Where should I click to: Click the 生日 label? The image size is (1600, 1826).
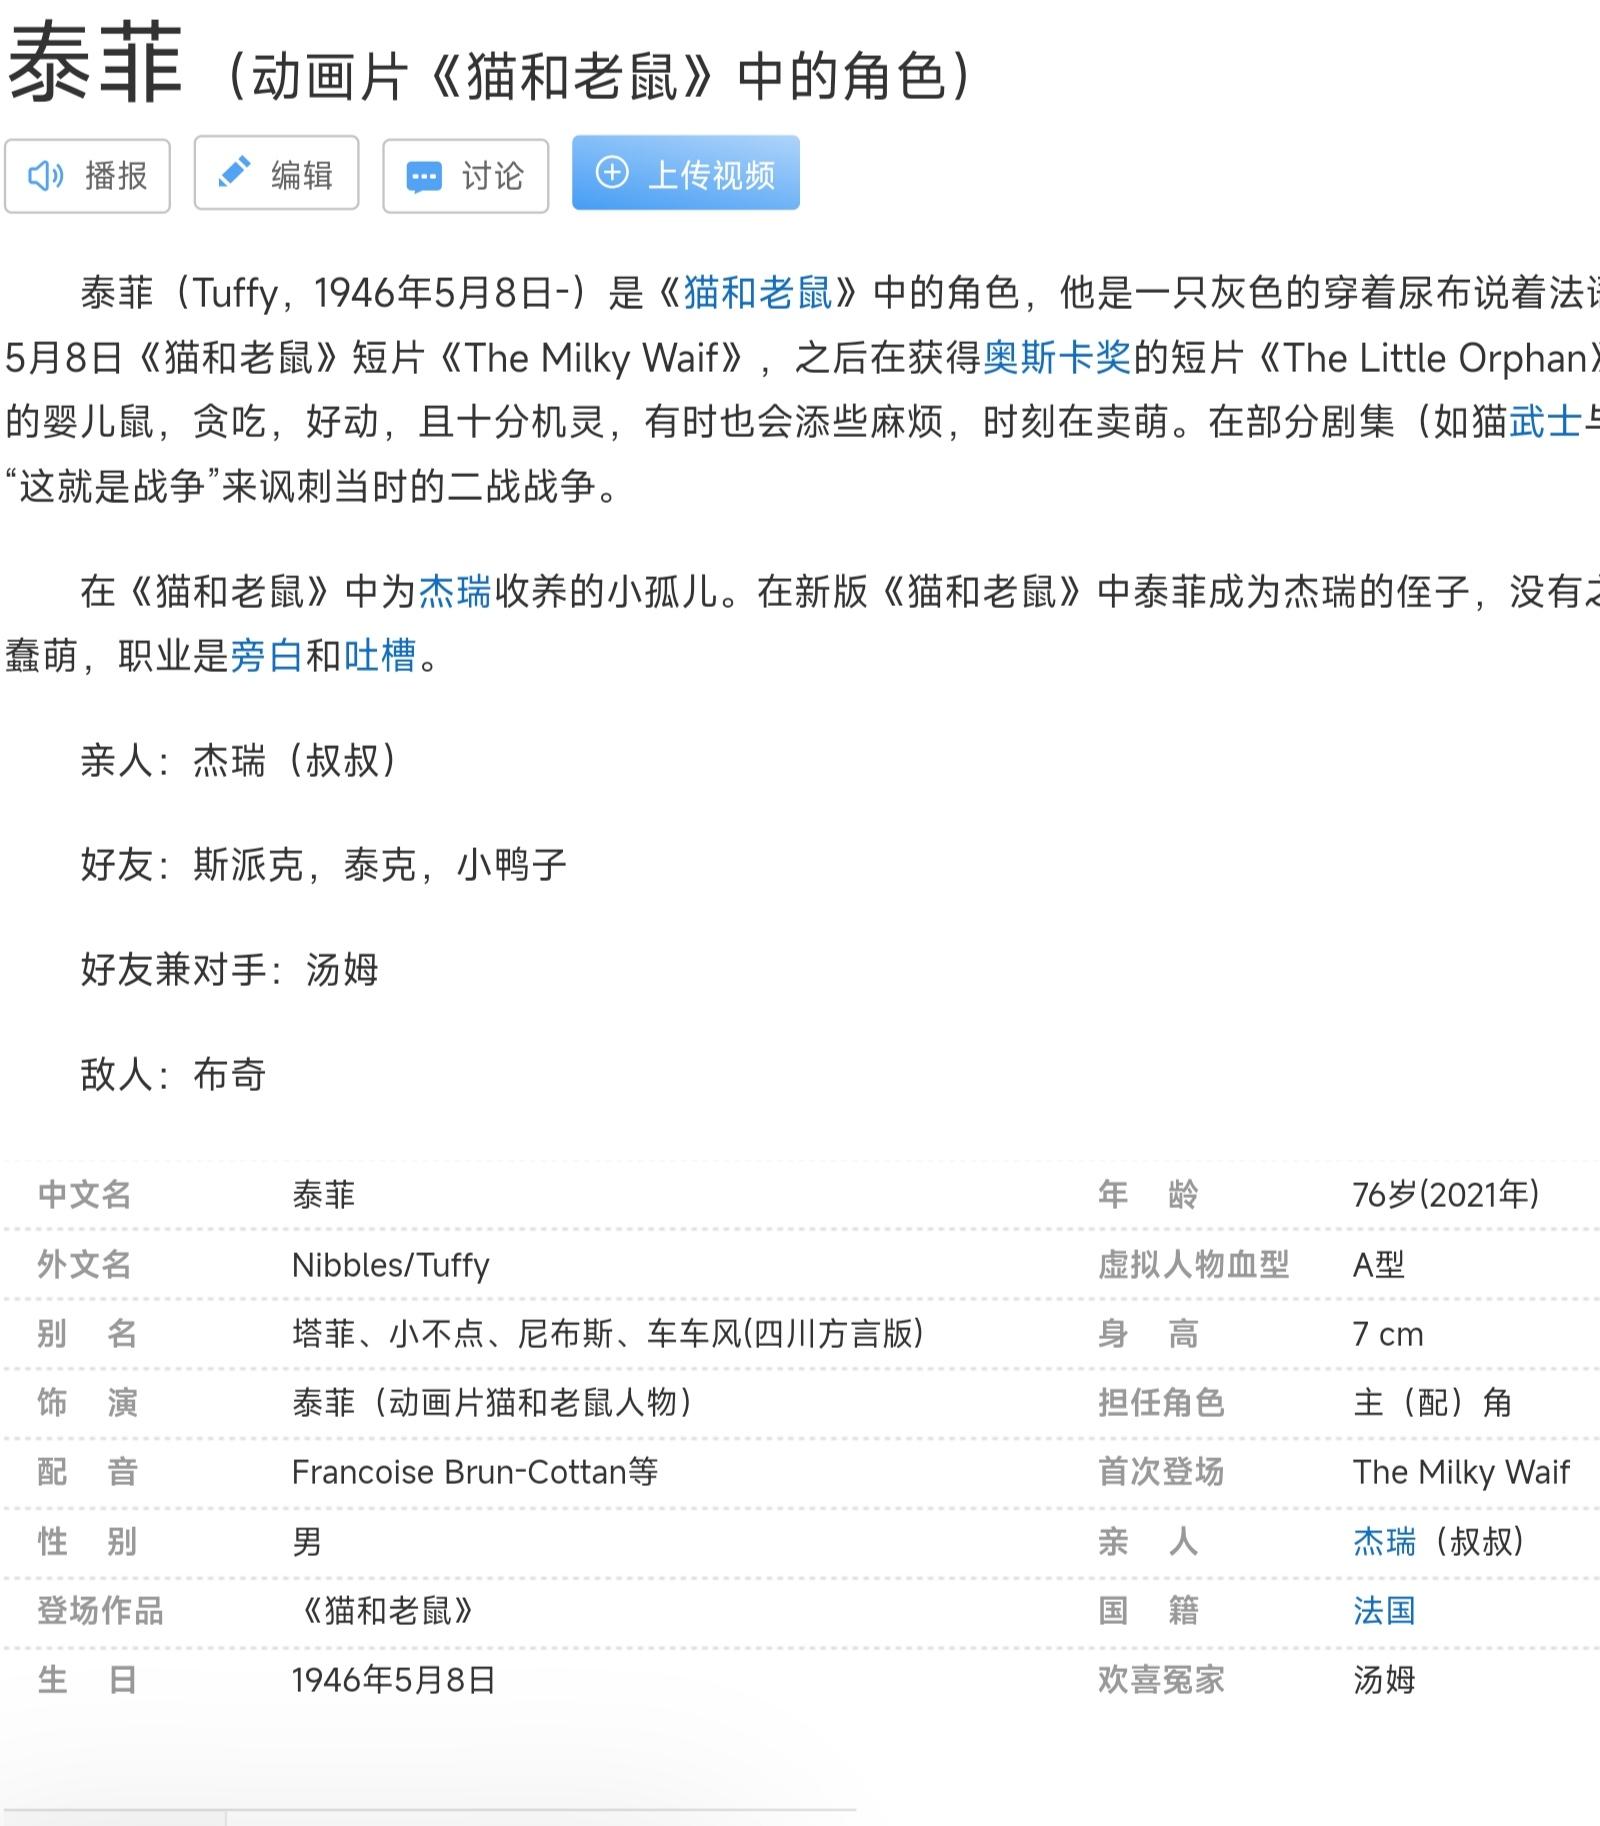87,1679
